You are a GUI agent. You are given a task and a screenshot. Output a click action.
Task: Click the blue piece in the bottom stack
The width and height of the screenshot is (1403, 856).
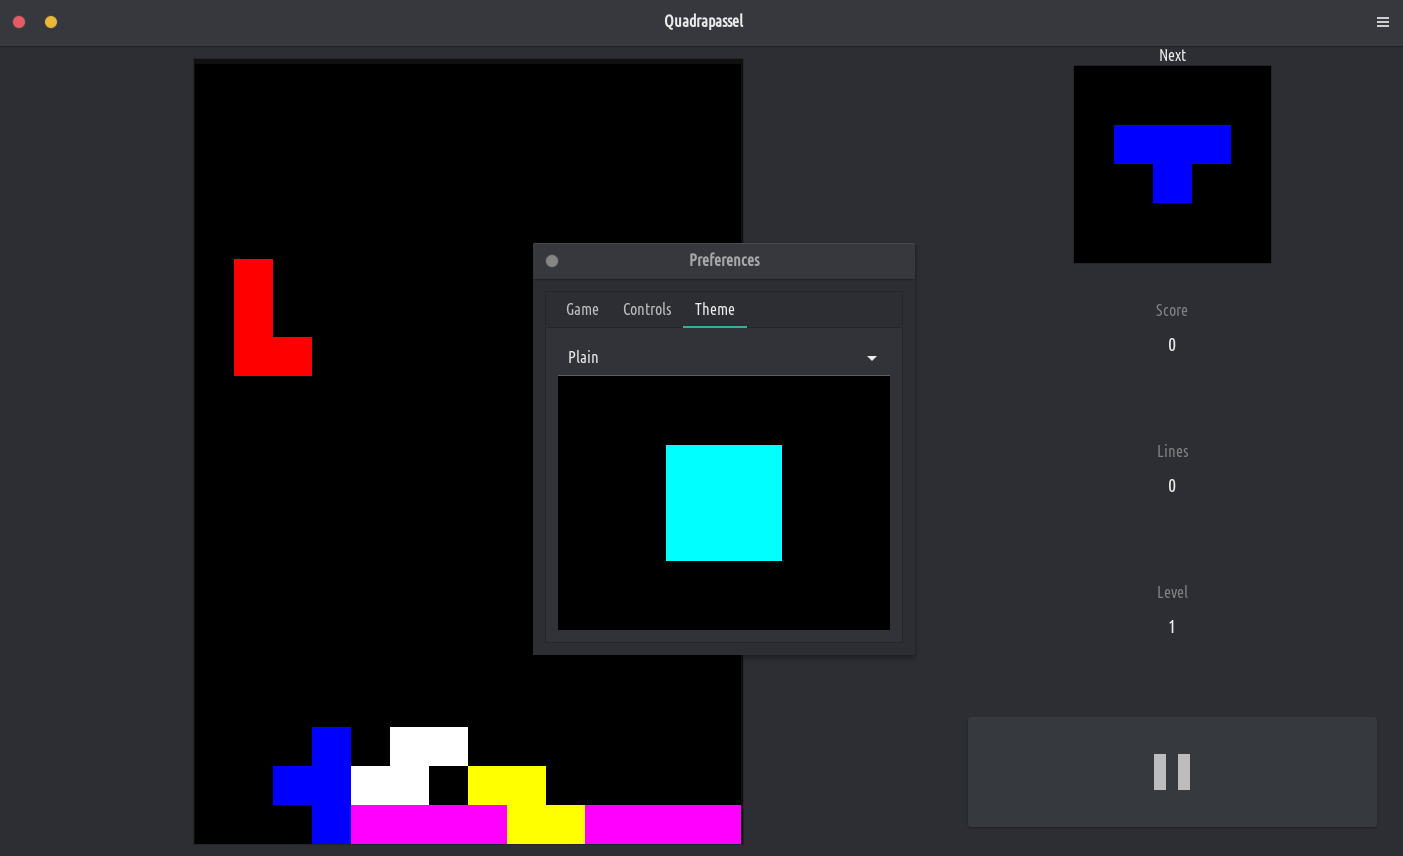(330, 785)
